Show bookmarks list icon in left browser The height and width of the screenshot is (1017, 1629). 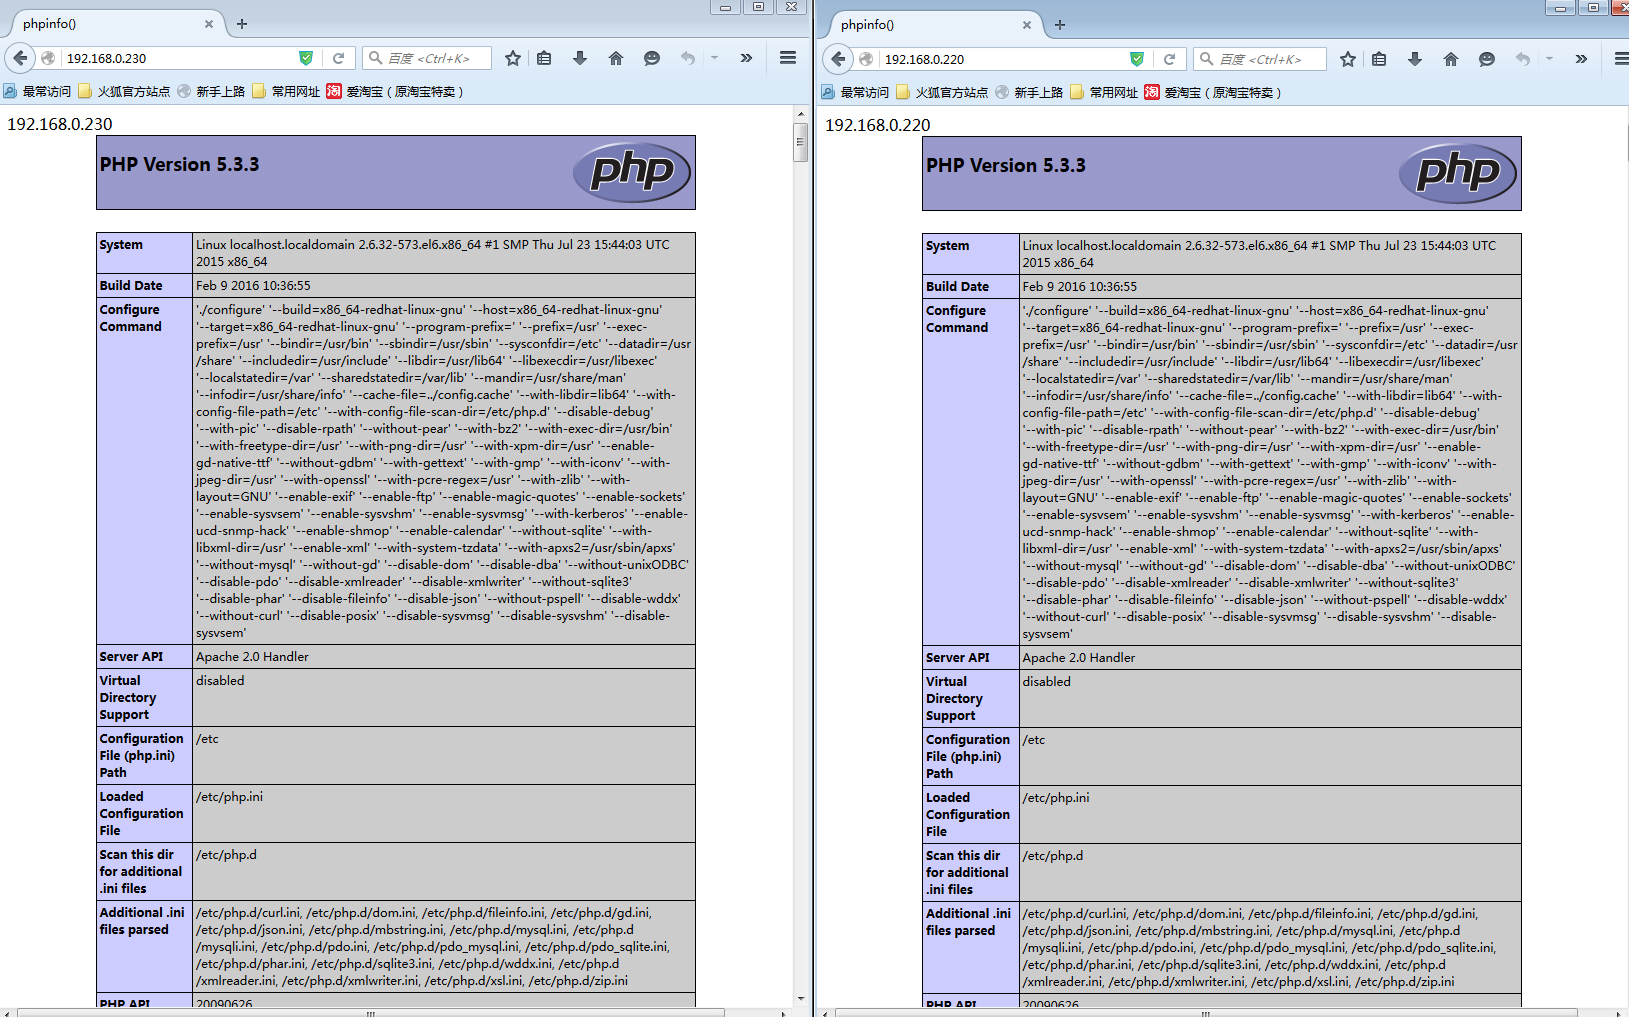coord(544,58)
